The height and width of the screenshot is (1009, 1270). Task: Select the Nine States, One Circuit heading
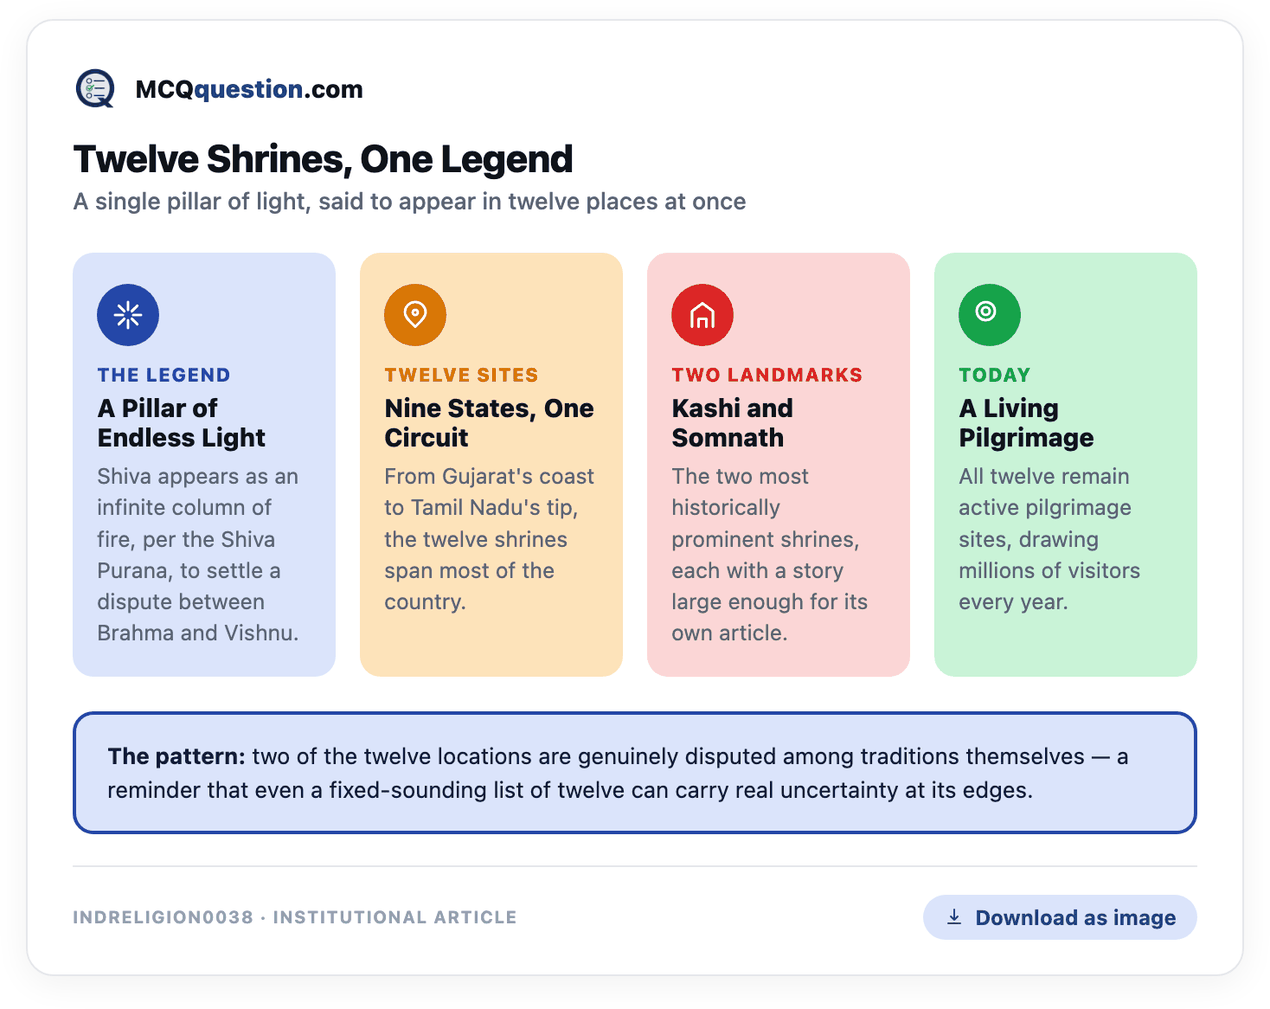489,423
